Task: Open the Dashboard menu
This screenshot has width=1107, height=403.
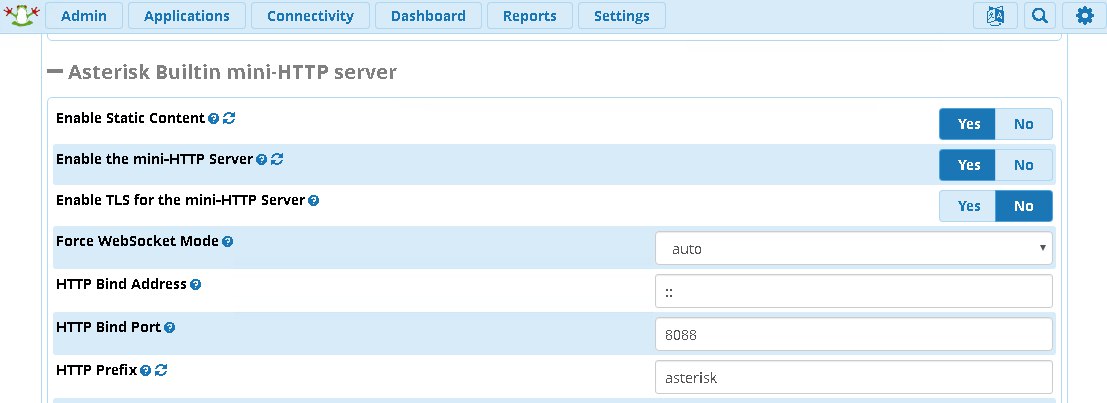Action: coord(429,16)
